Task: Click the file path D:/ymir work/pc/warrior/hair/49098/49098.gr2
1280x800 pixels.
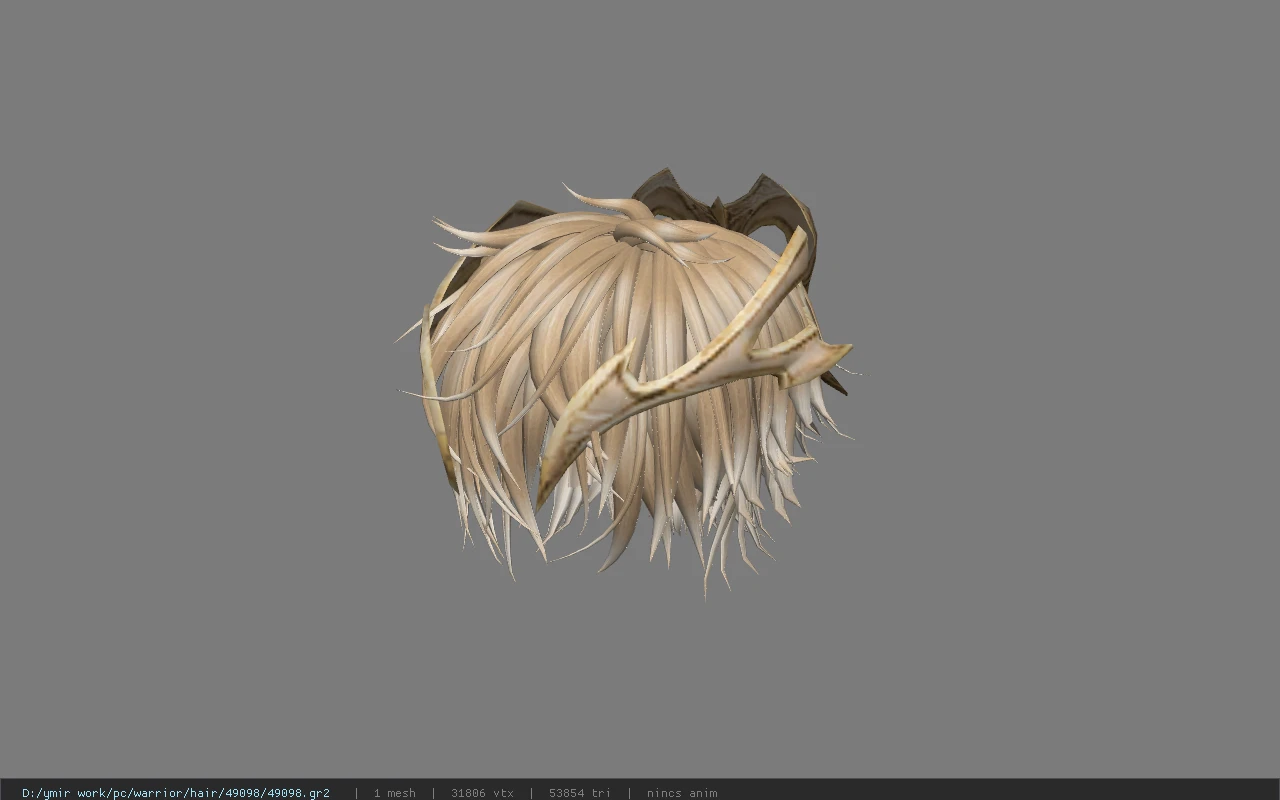Action: pos(176,793)
